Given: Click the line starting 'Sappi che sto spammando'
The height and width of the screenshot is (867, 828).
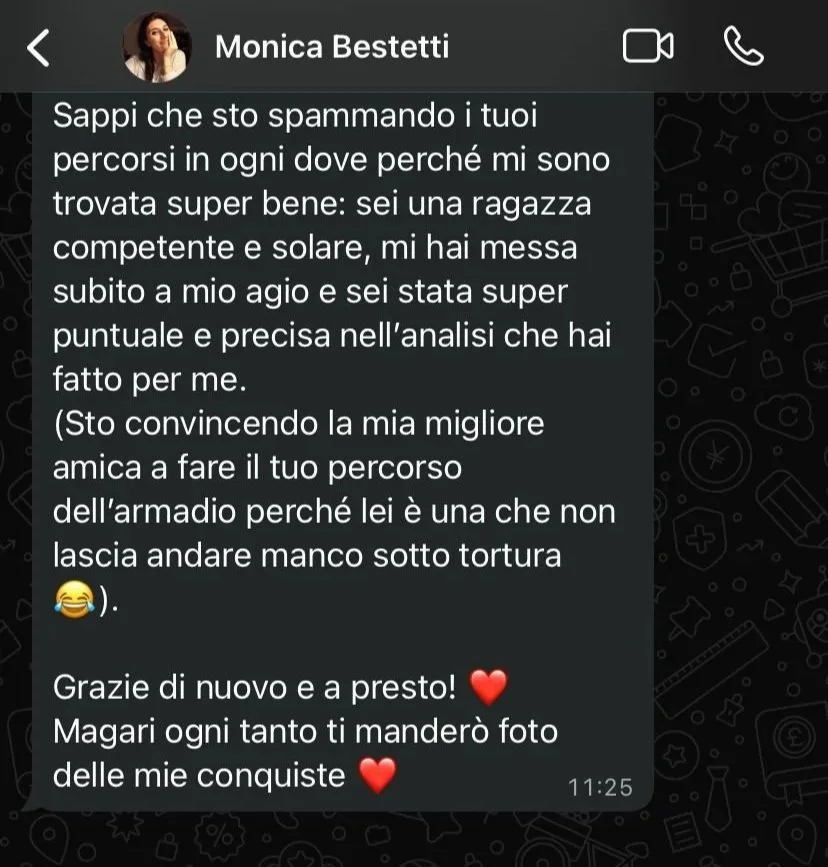Looking at the screenshot, I should (295, 116).
